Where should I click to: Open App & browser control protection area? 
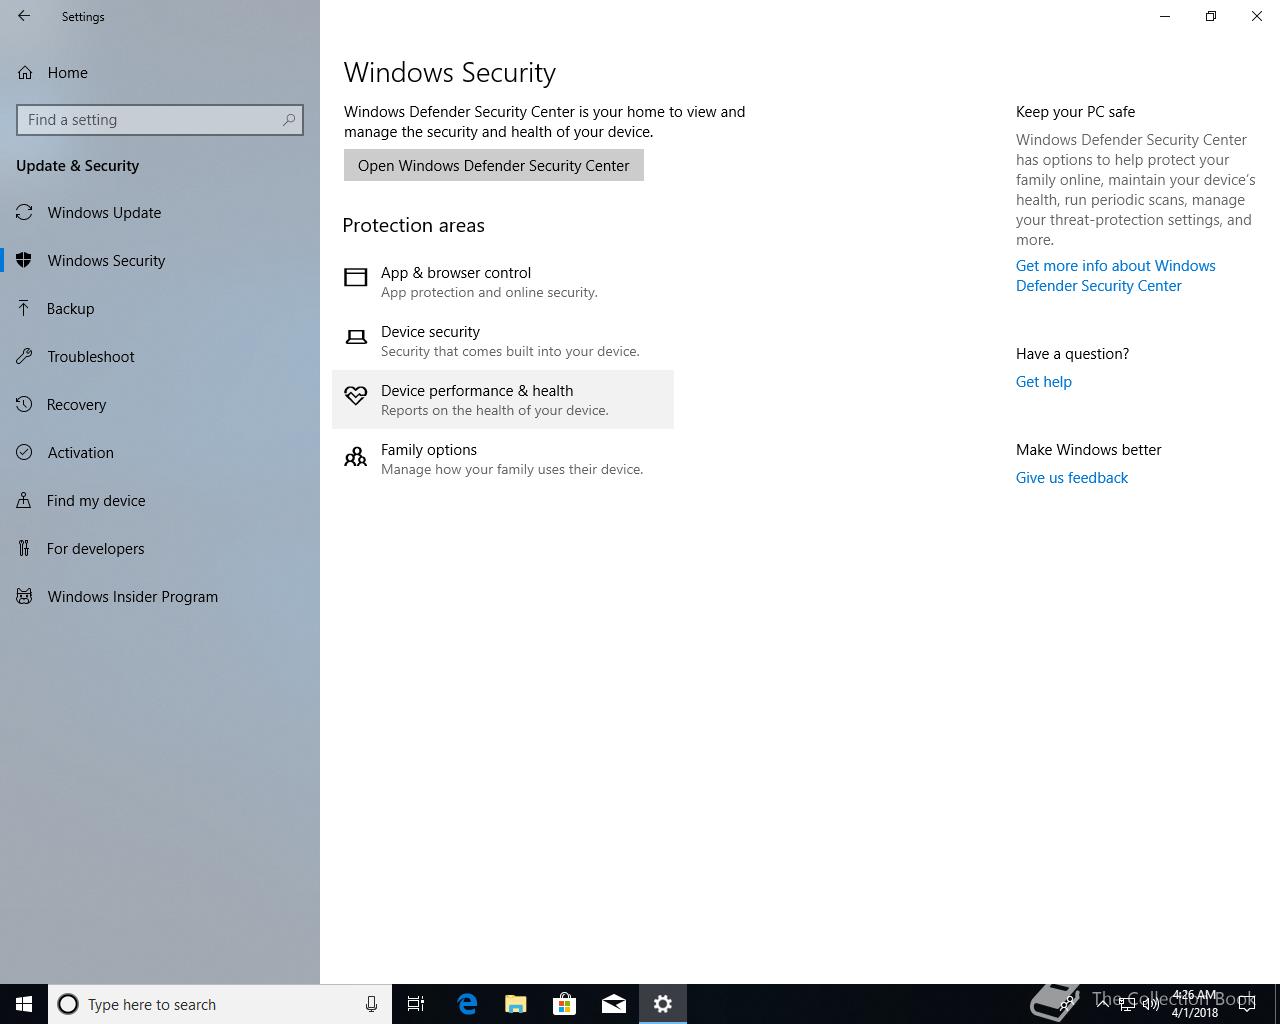coord(503,282)
